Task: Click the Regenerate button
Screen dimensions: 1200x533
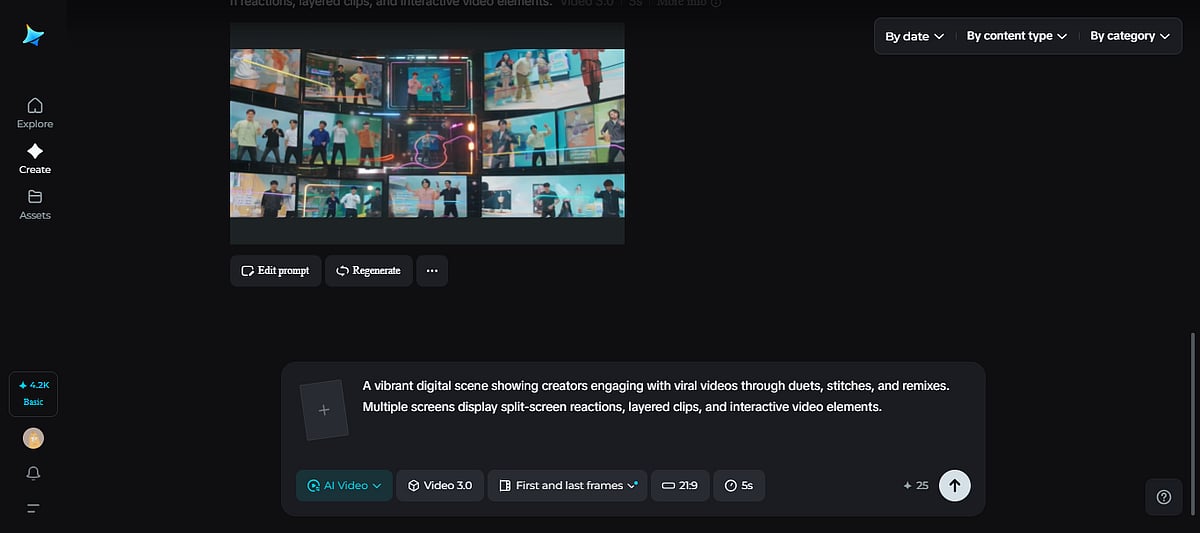Action: click(x=368, y=271)
